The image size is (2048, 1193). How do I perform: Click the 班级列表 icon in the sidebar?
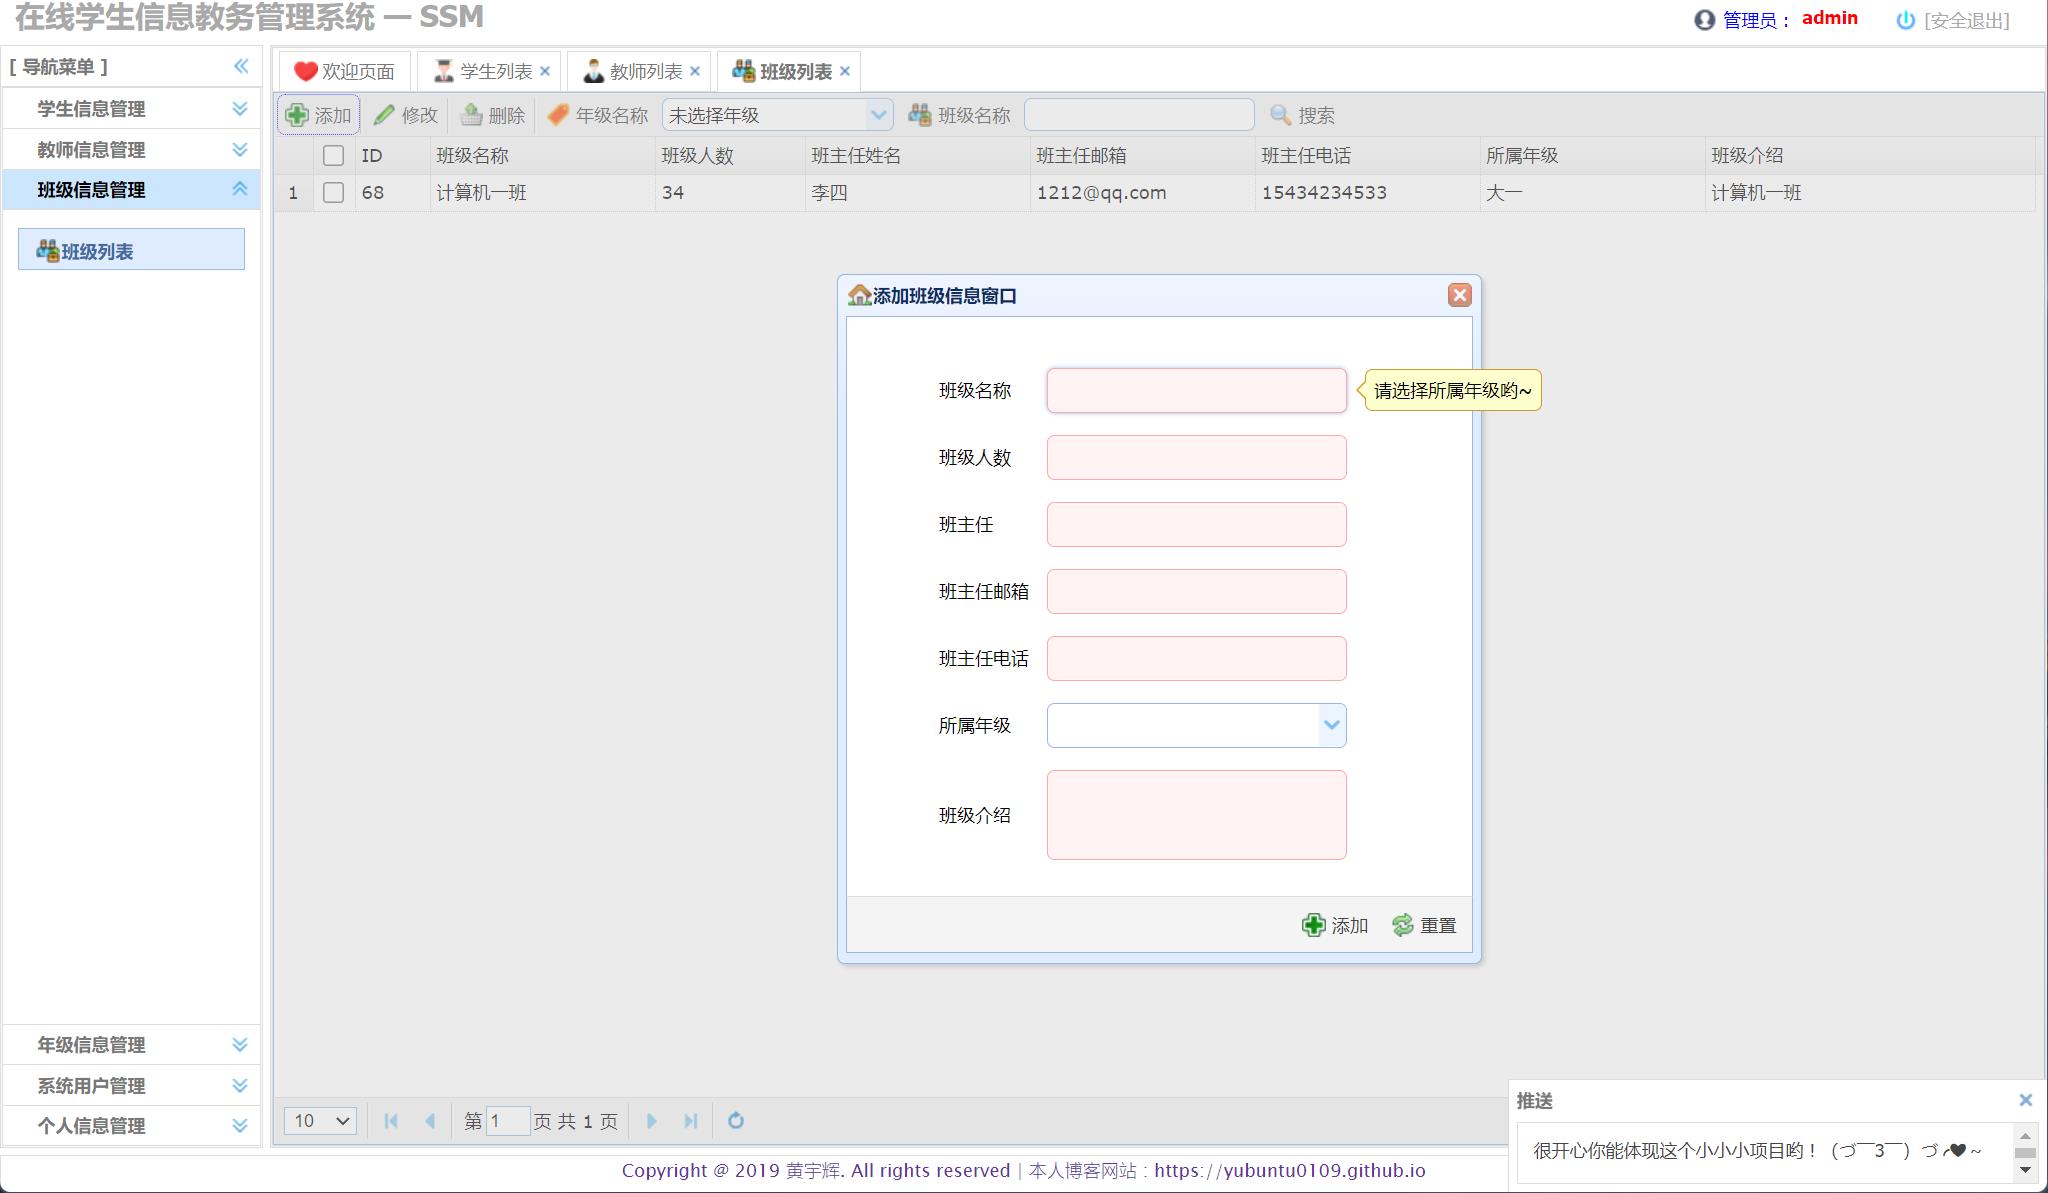46,249
